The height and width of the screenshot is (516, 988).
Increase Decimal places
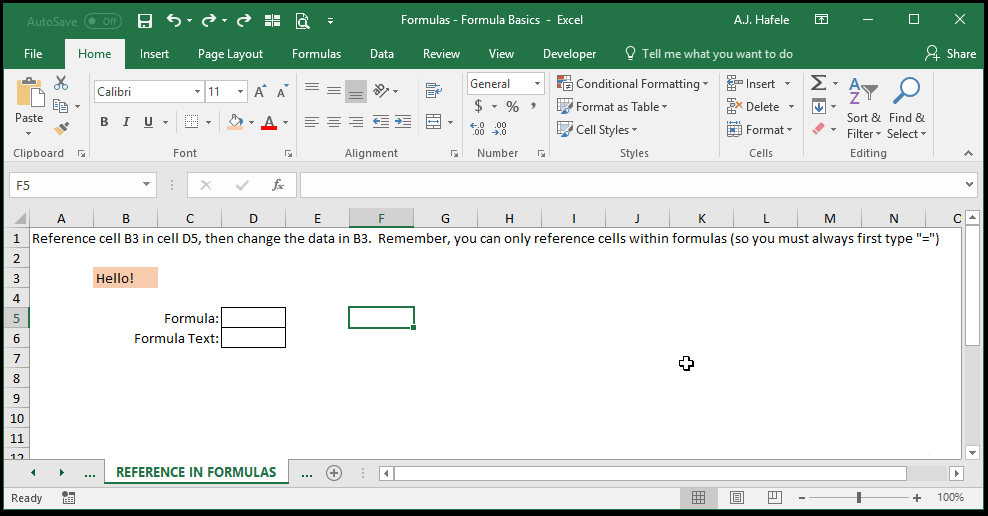(x=478, y=129)
